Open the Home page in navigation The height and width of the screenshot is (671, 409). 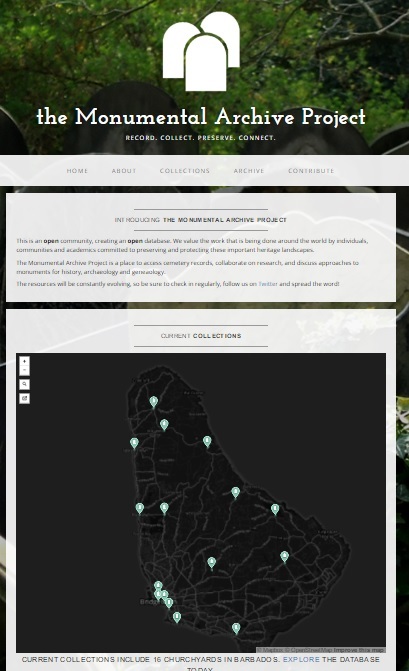pyautogui.click(x=77, y=171)
